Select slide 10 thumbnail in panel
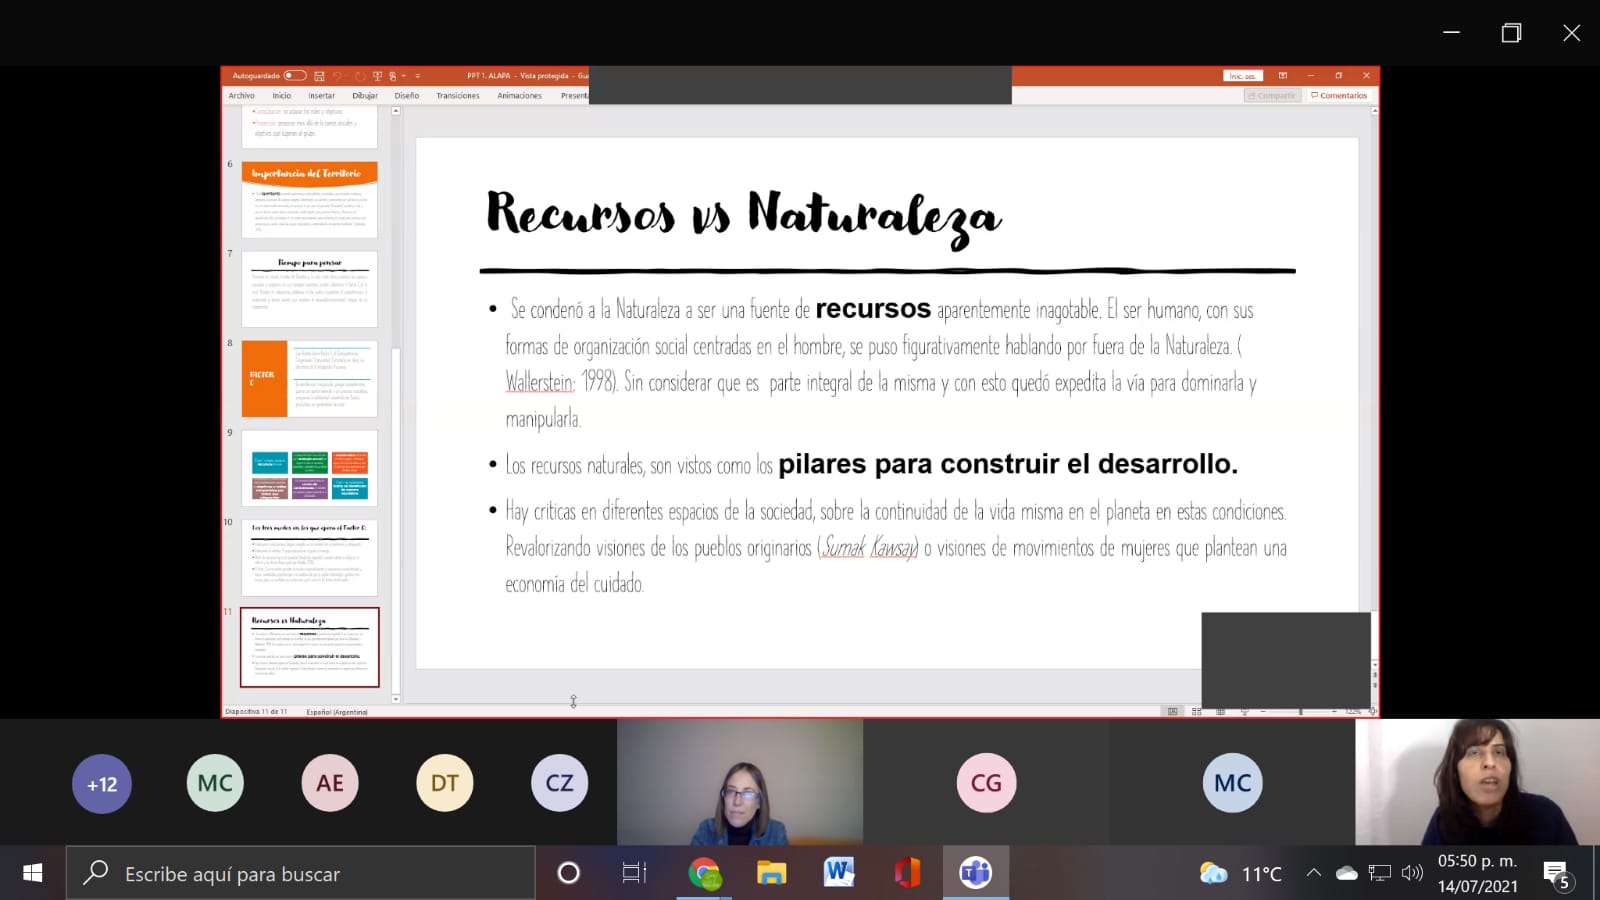 (310, 558)
